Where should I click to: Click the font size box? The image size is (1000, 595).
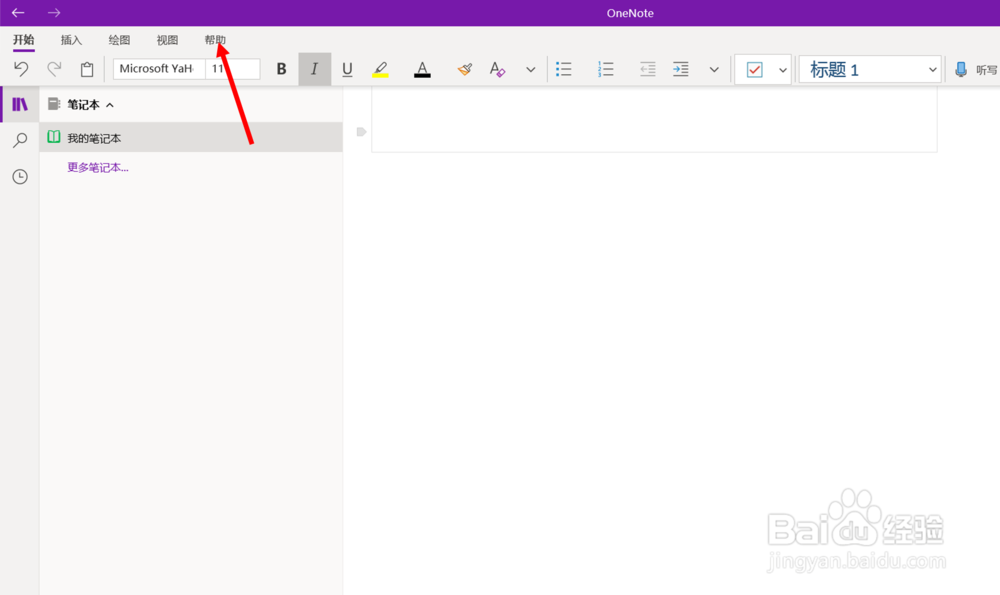click(x=233, y=69)
